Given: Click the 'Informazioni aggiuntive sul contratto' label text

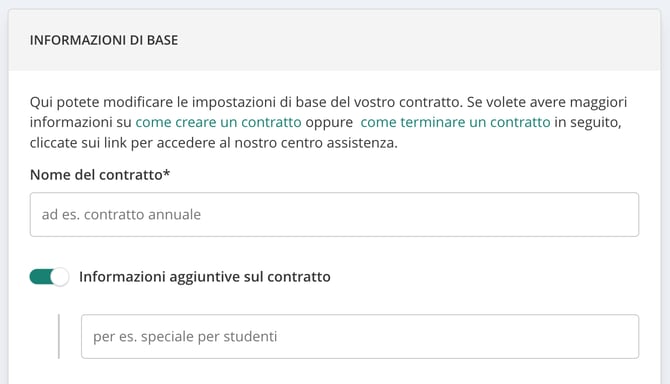Looking at the screenshot, I should coord(205,277).
